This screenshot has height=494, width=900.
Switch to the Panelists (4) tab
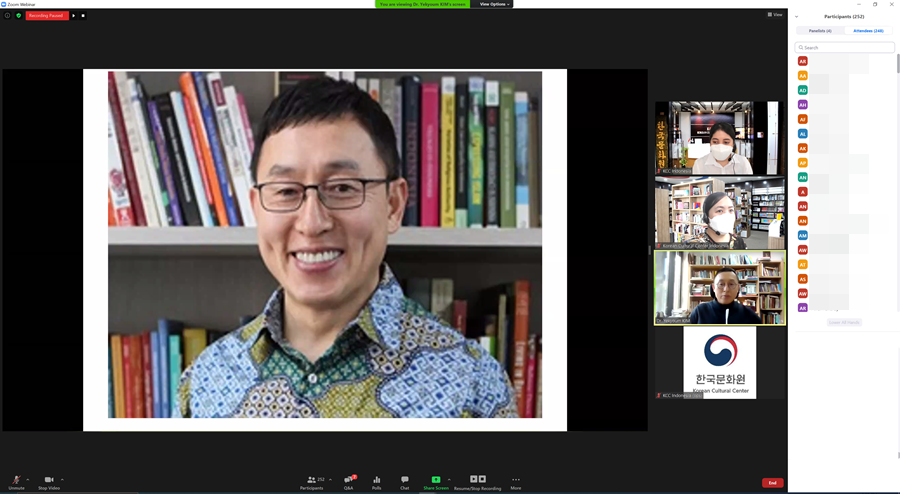(x=820, y=31)
